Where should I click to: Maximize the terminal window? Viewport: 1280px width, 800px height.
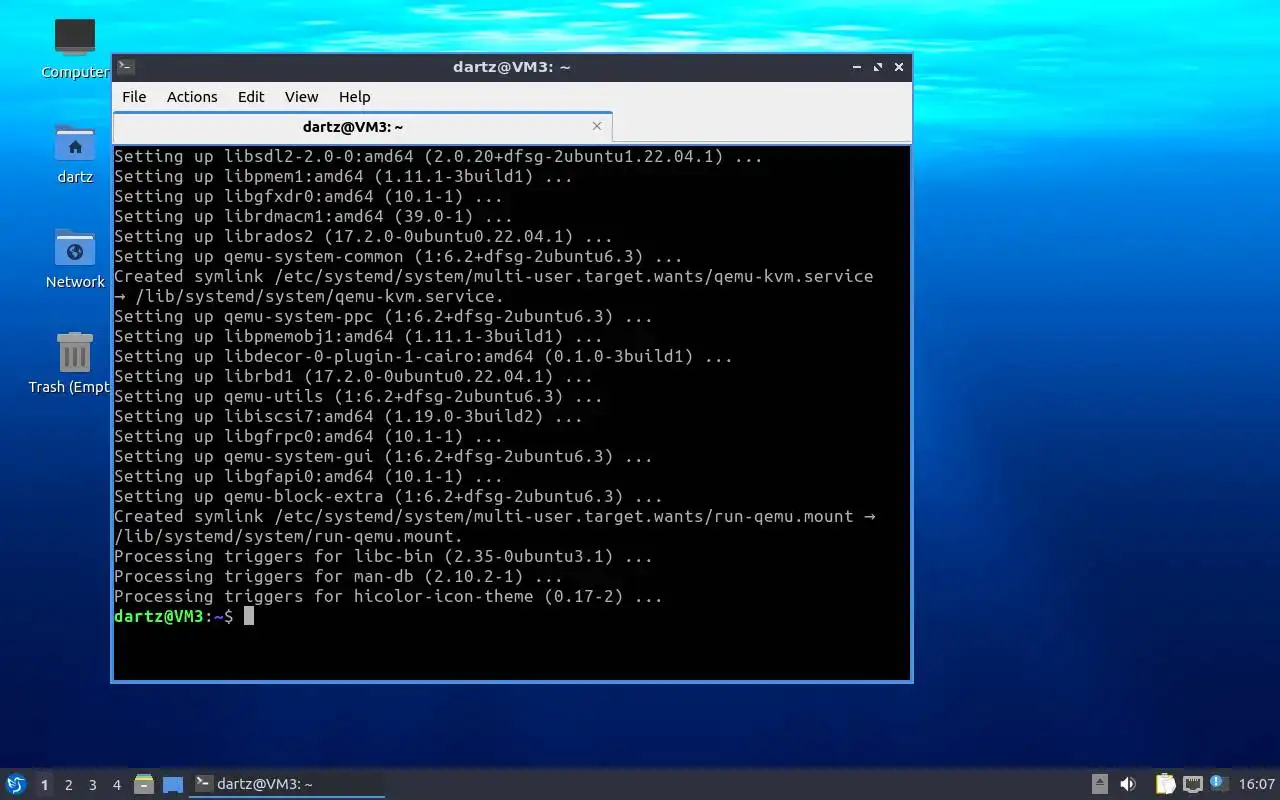878,67
